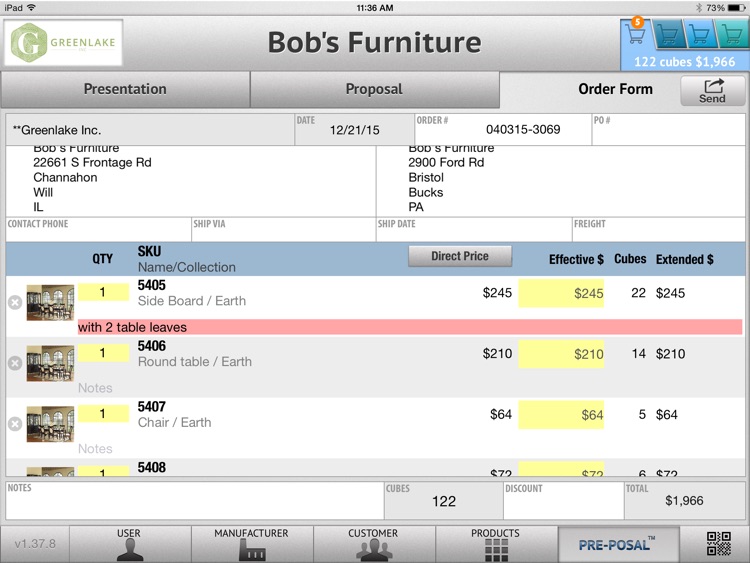Add notes for 5407 Chair
Screen dimensions: 750x563
[x=410, y=449]
